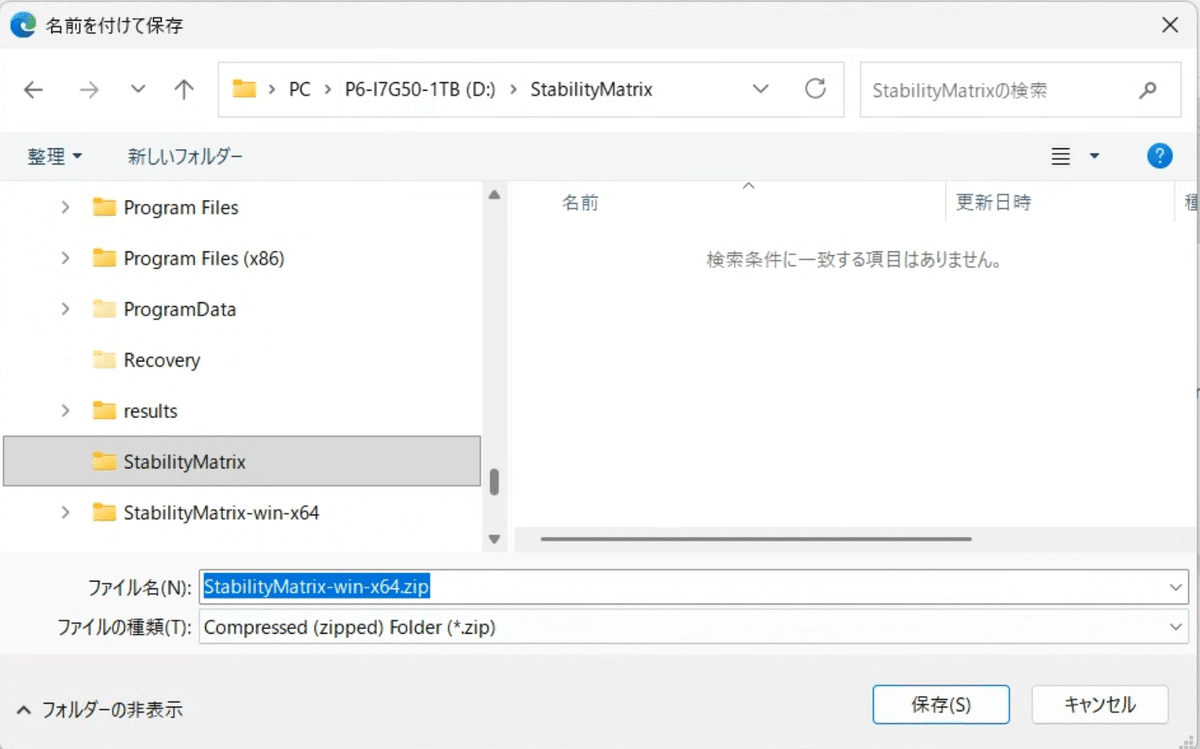Viewport: 1200px width, 749px height.
Task: Go forward with the right arrow
Action: (89, 90)
